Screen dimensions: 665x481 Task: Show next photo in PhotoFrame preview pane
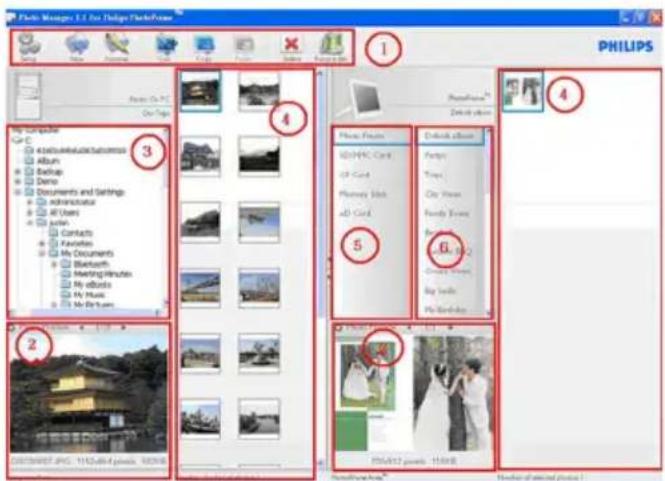click(450, 327)
